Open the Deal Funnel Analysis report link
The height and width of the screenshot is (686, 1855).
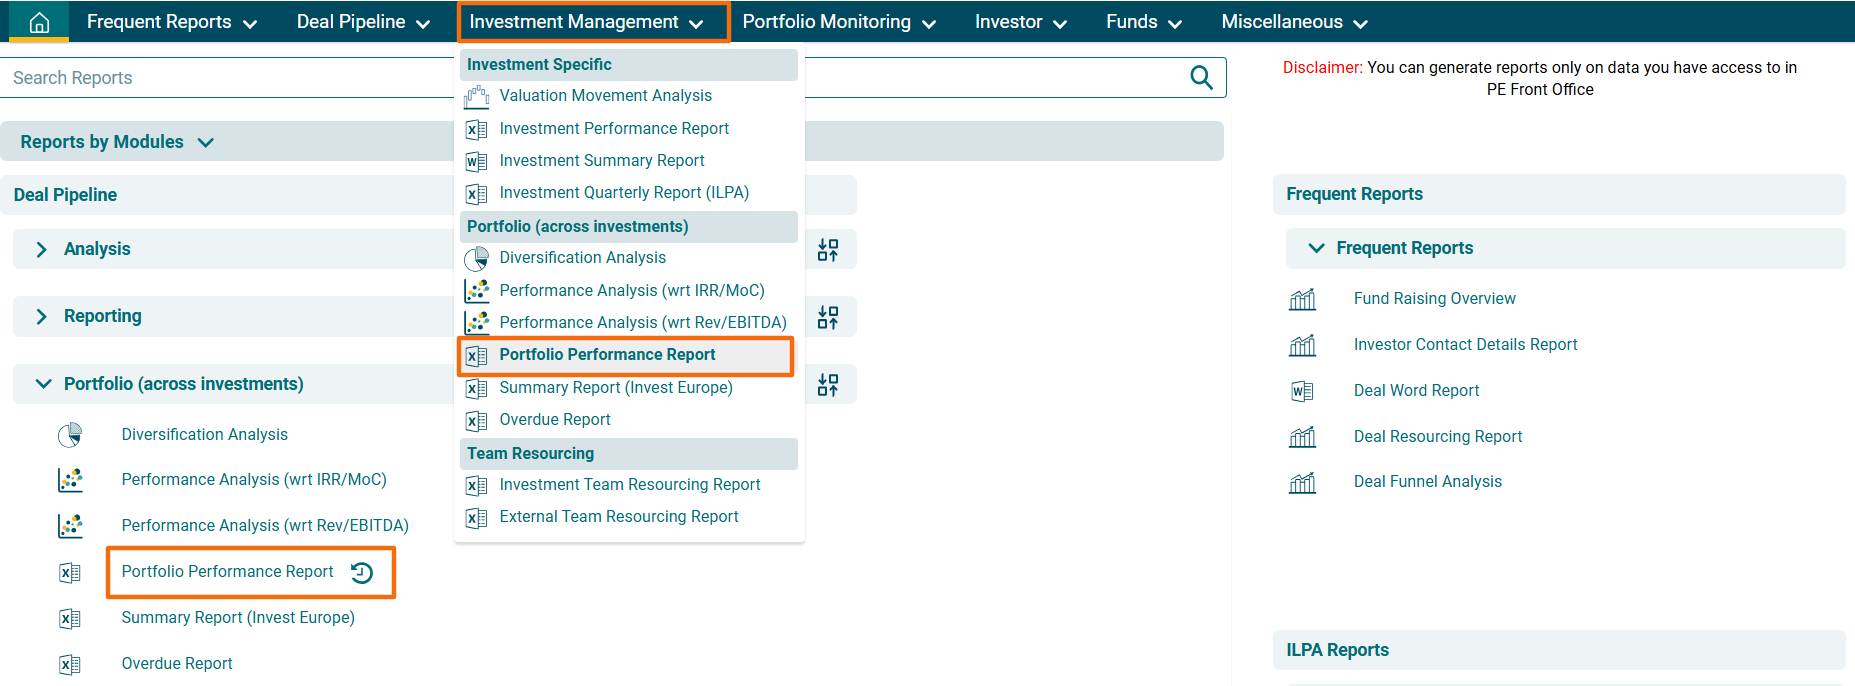point(1427,482)
